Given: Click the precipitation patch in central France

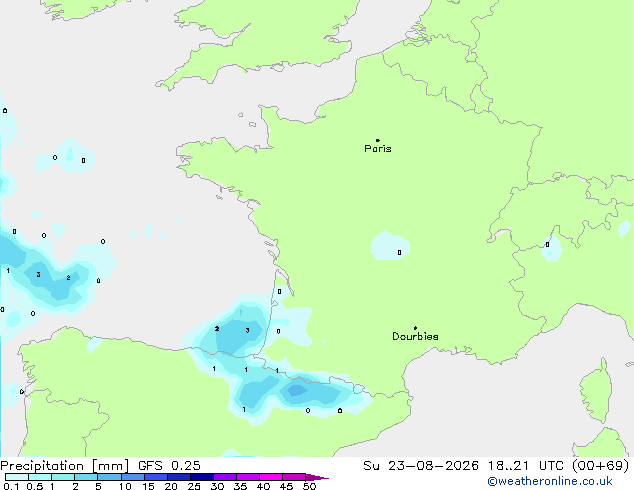Looking at the screenshot, I should [390, 246].
